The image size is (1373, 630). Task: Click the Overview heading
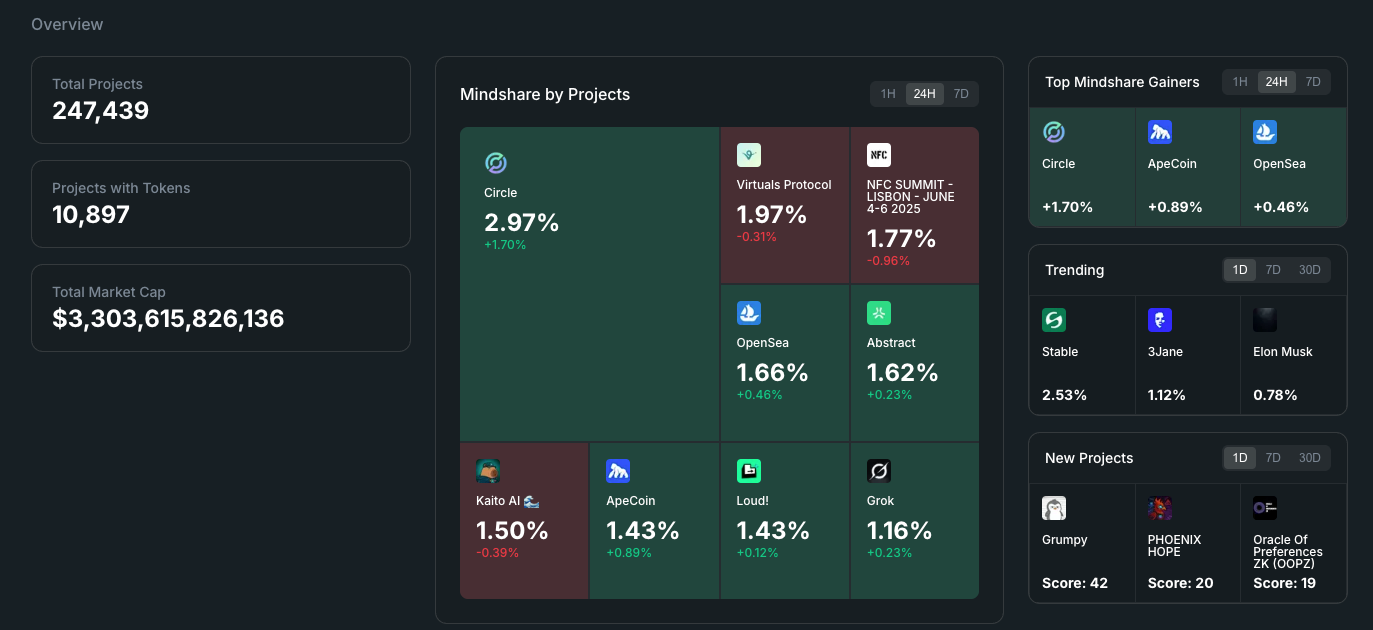67,24
